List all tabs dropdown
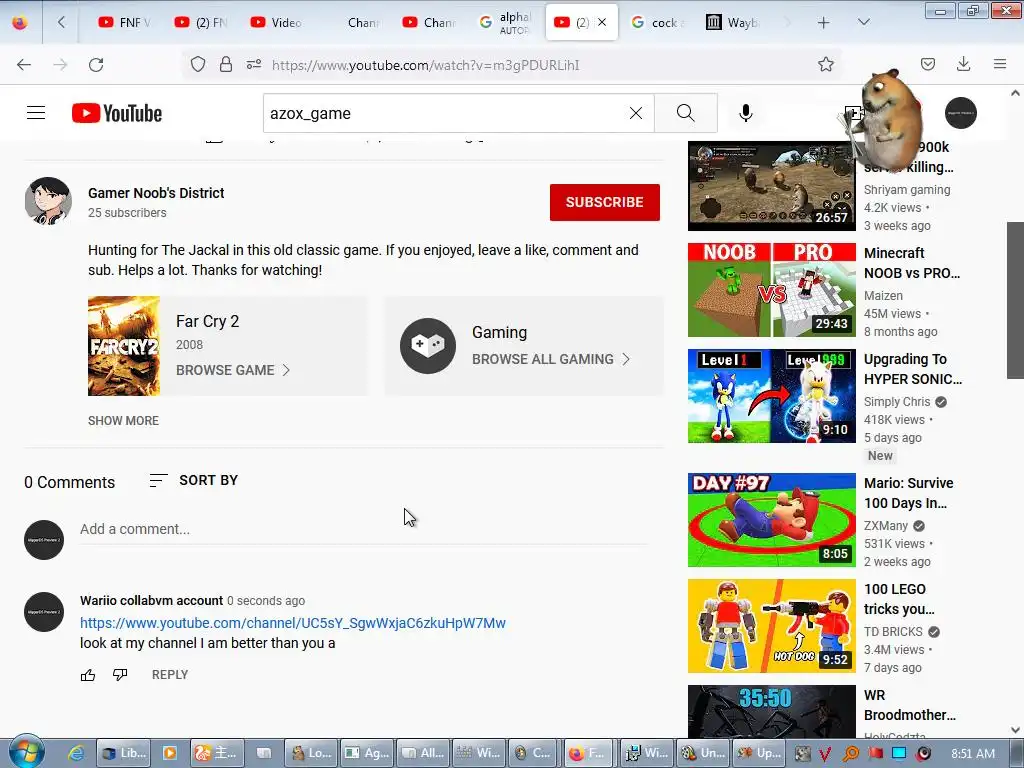The height and width of the screenshot is (768, 1024). tap(863, 23)
